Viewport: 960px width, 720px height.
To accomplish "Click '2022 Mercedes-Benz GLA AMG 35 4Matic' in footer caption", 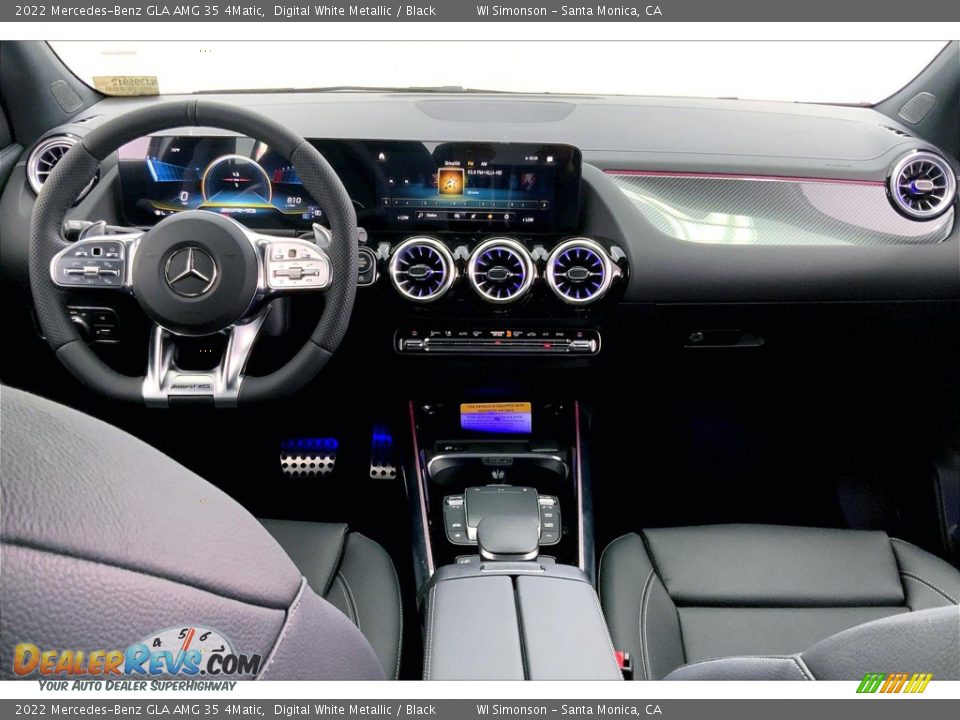I will point(140,710).
